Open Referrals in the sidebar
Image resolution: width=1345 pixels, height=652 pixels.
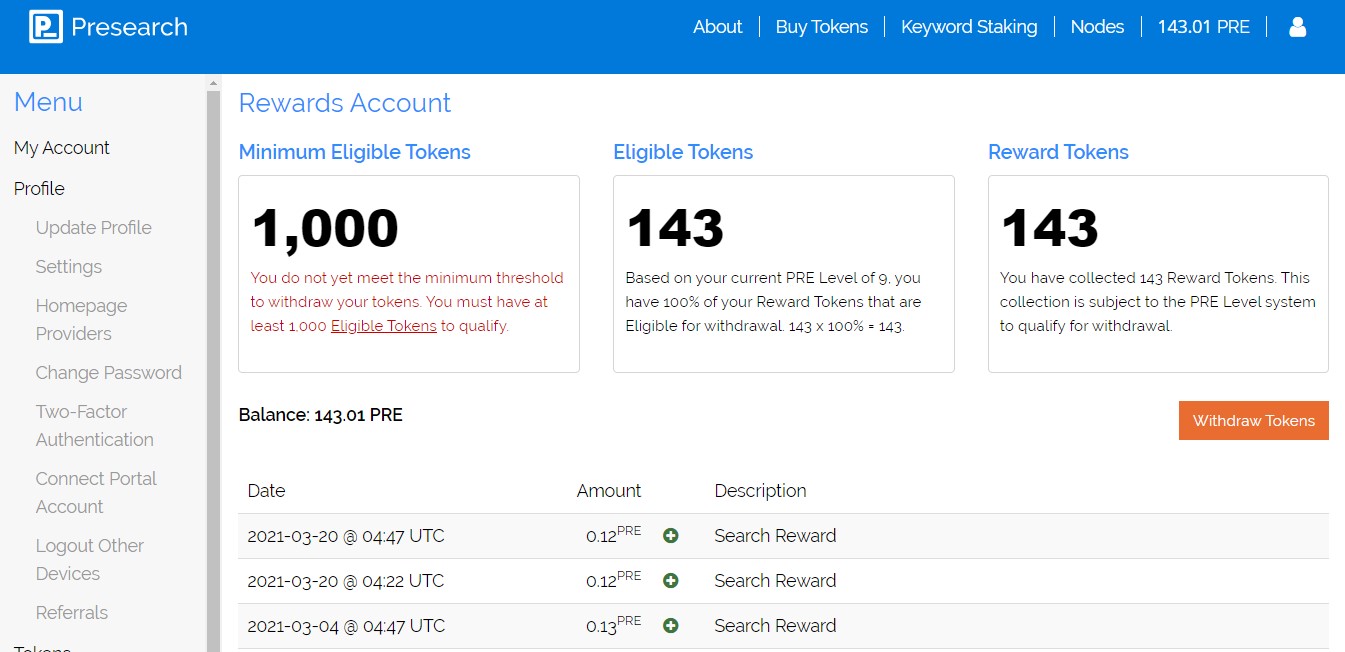pos(72,613)
